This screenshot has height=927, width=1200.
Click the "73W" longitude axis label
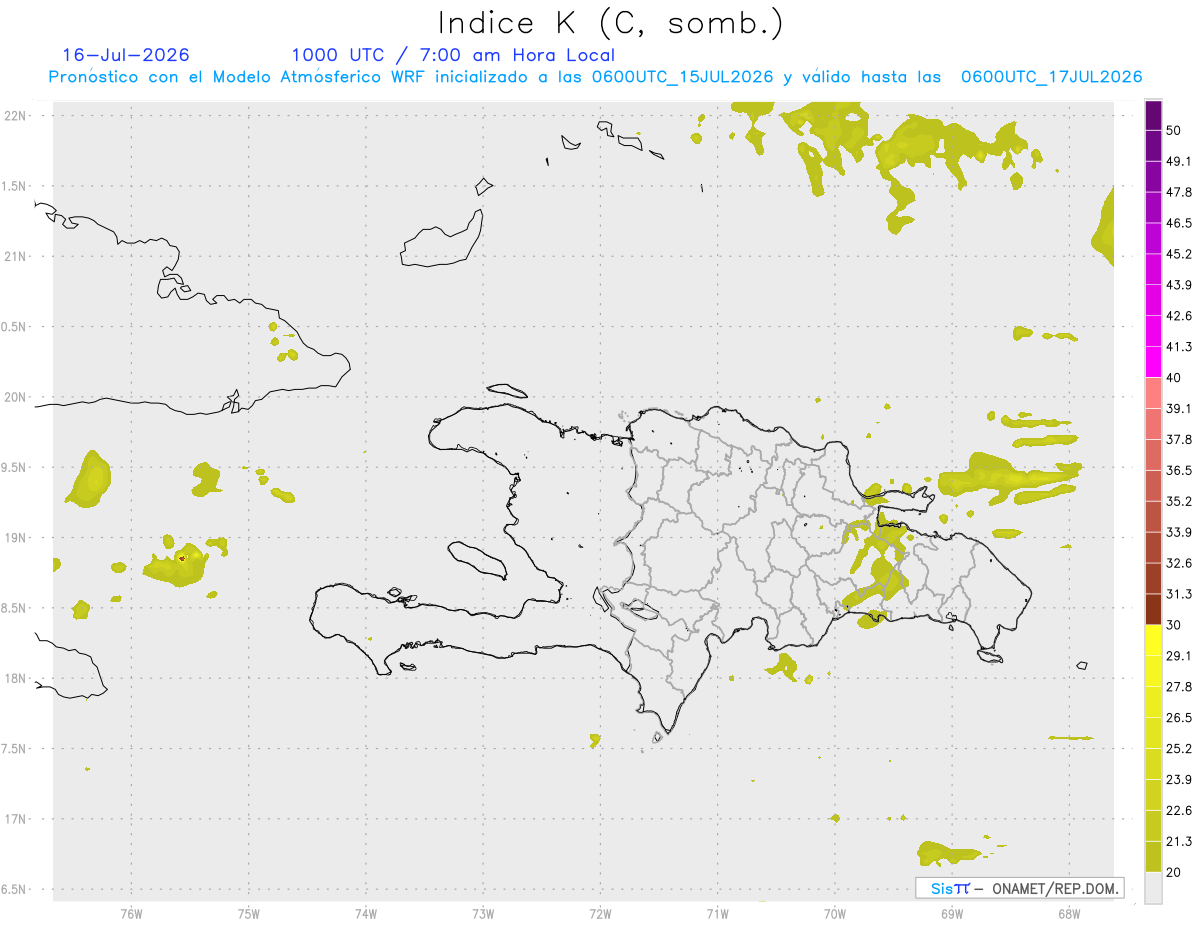pyautogui.click(x=483, y=913)
